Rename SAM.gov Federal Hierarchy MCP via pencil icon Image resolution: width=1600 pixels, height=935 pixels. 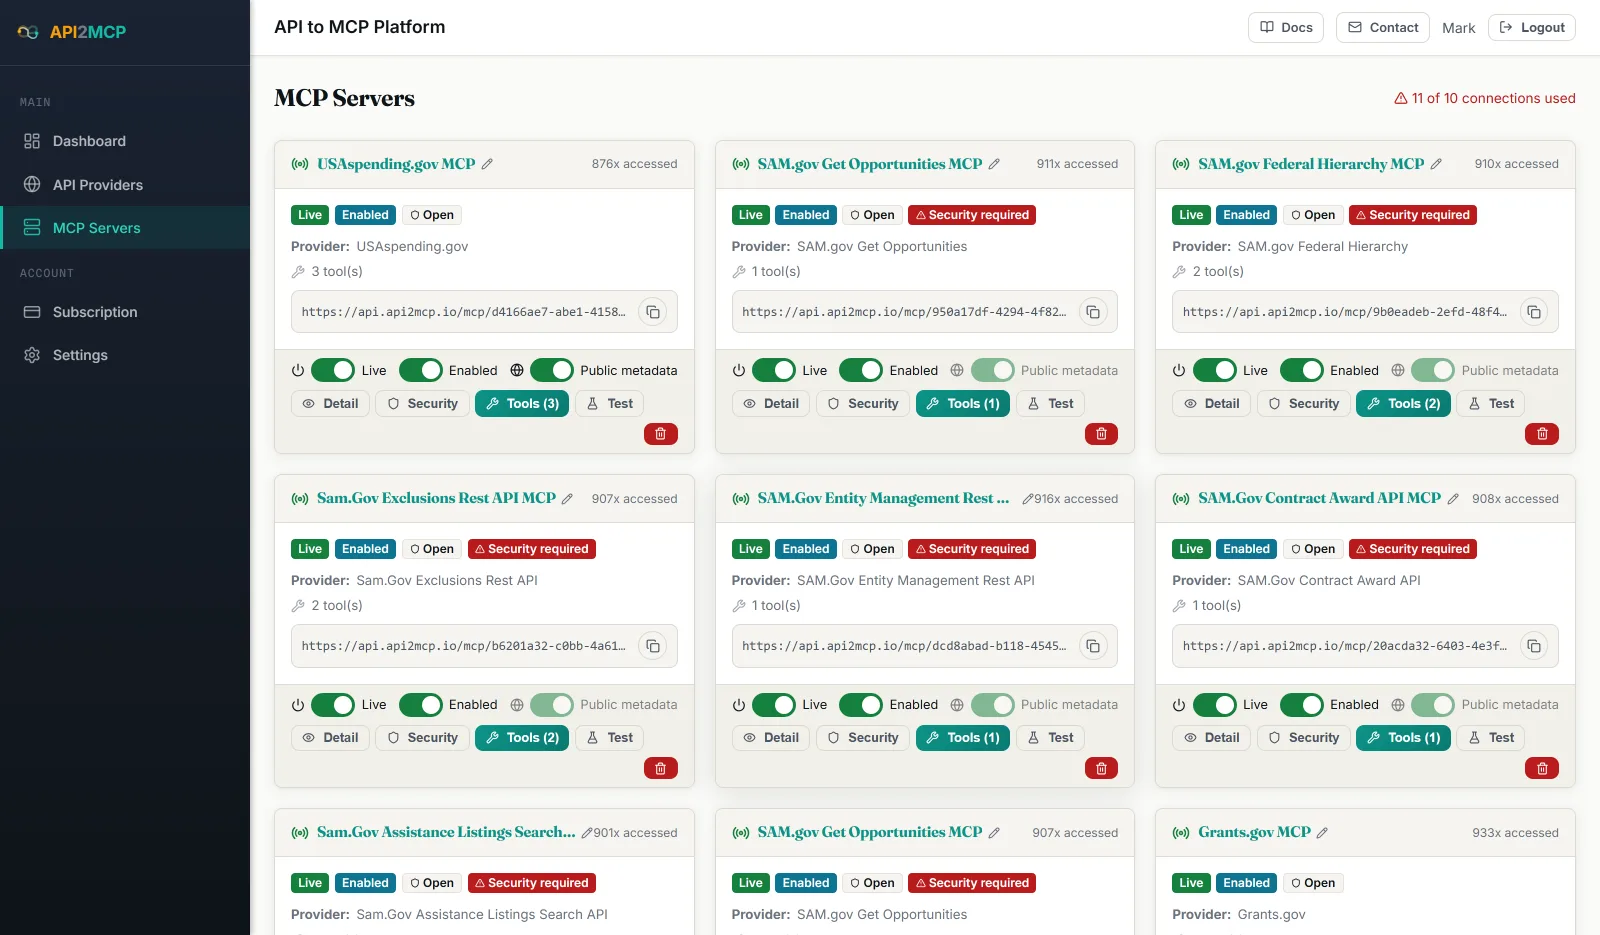pyautogui.click(x=1436, y=164)
